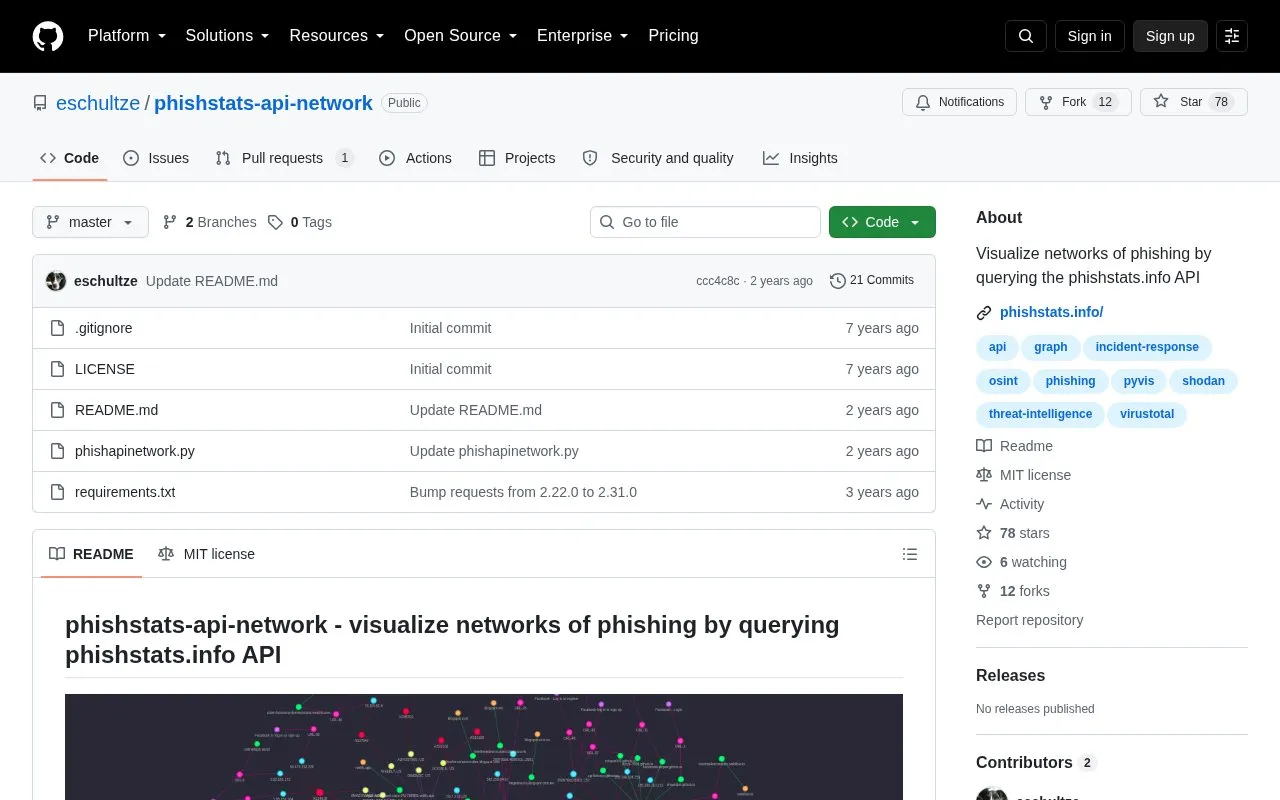
Task: Open the network graph image in README
Action: (484, 747)
